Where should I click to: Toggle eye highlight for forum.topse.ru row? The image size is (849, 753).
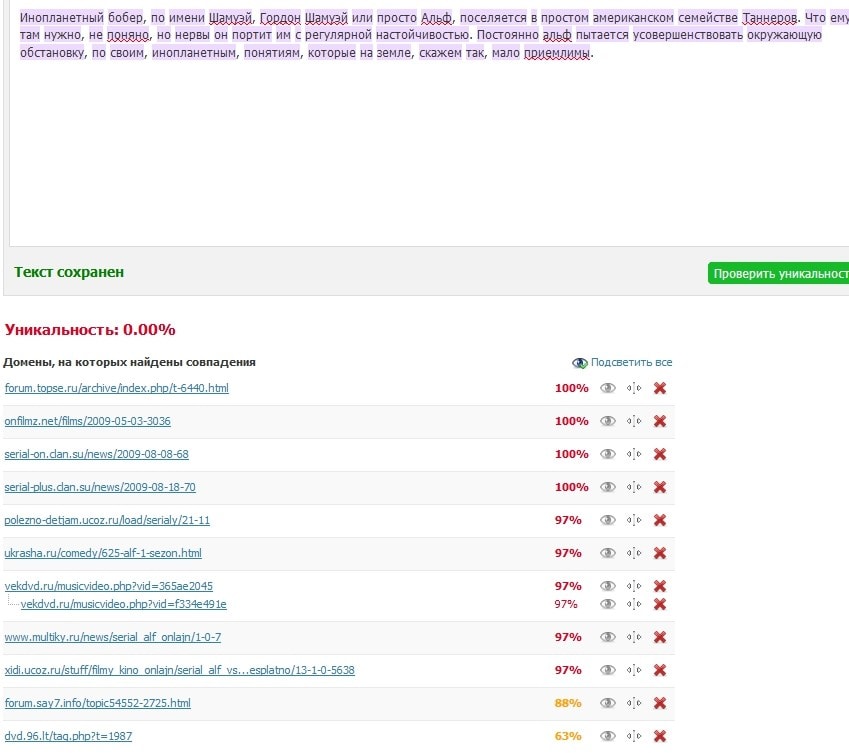608,388
